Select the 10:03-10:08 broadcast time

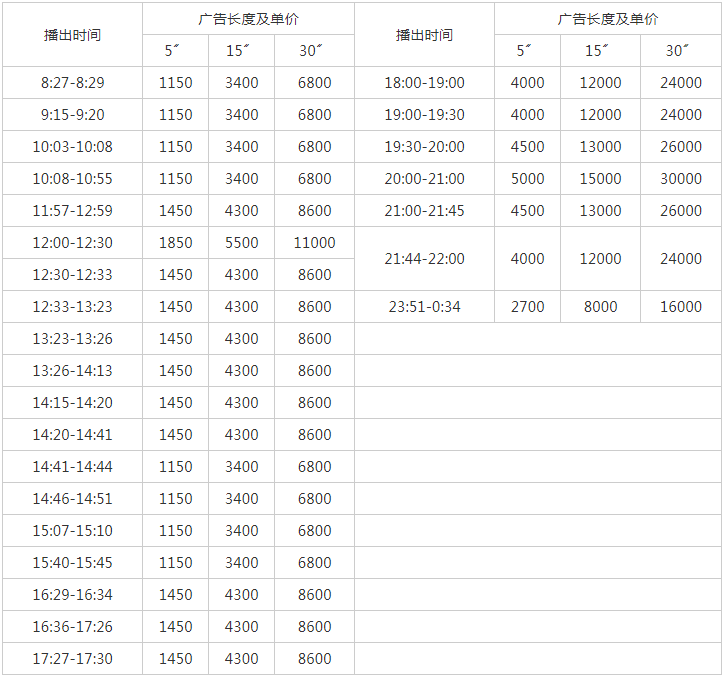tap(72, 147)
